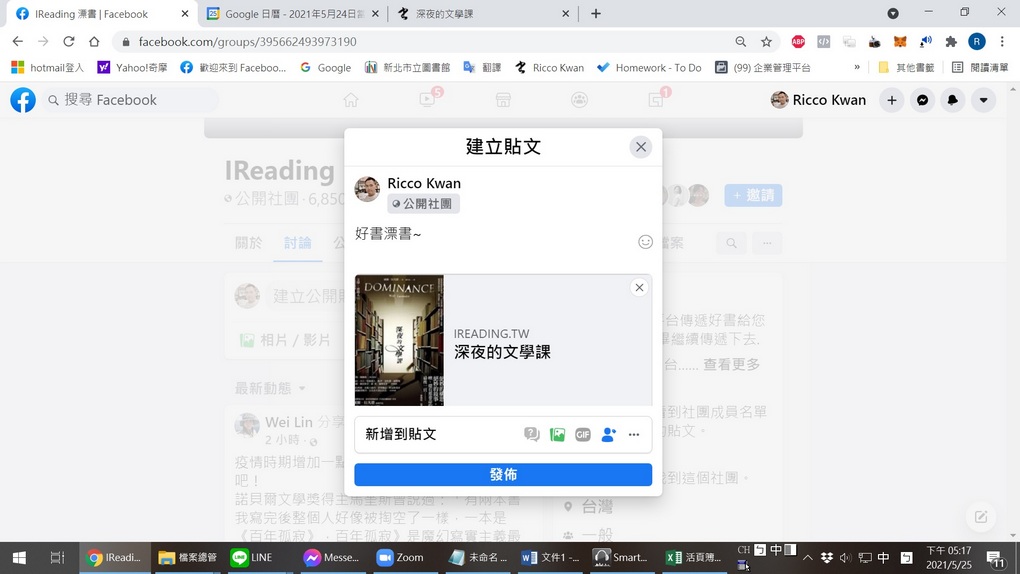Click the Facebook logo
The image size is (1020, 574).
[23, 100]
